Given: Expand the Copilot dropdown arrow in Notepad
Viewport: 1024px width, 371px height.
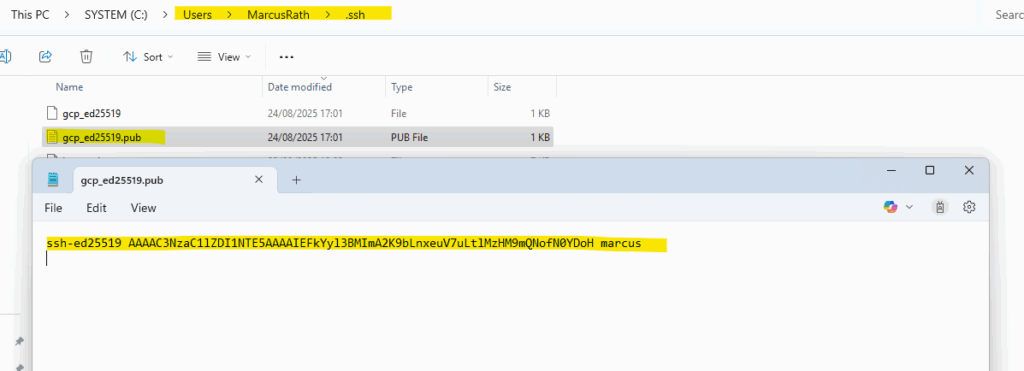Looking at the screenshot, I should coord(909,207).
